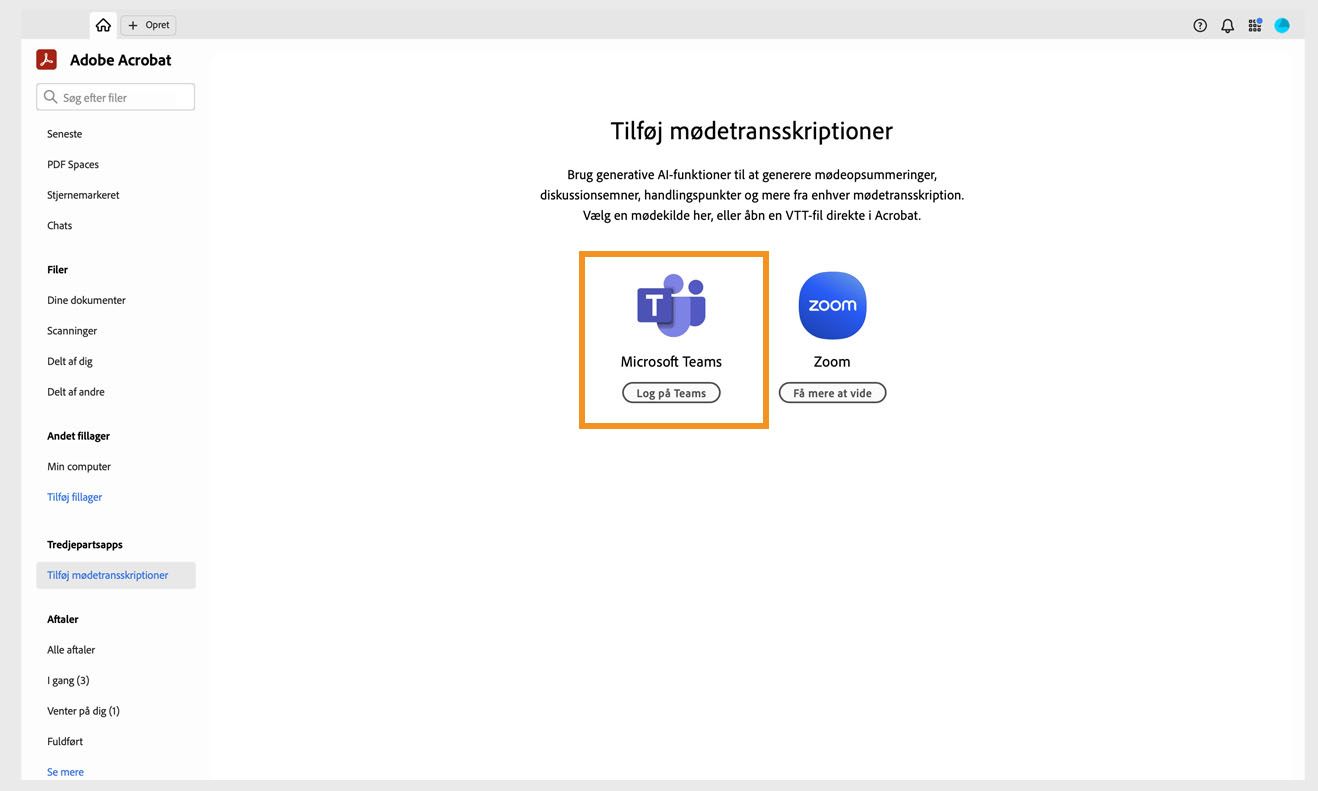The width and height of the screenshot is (1318, 791).
Task: Go to the Home tab icon
Action: (x=103, y=25)
